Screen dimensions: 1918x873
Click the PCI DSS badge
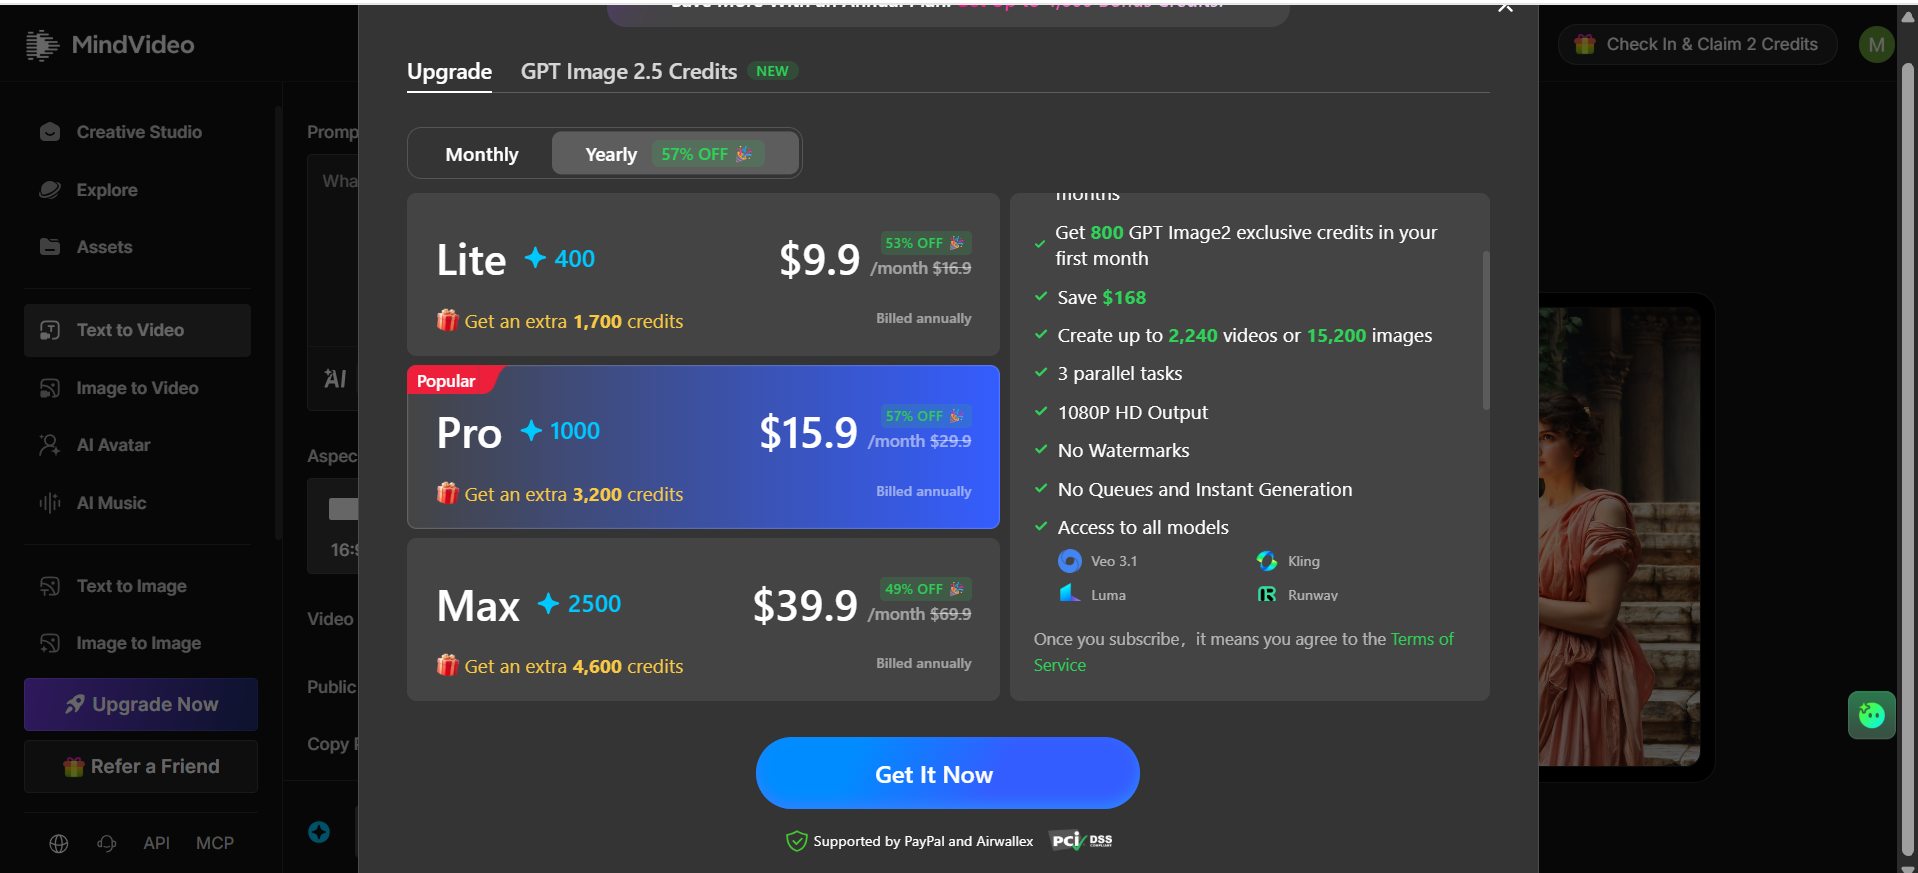pyautogui.click(x=1082, y=841)
